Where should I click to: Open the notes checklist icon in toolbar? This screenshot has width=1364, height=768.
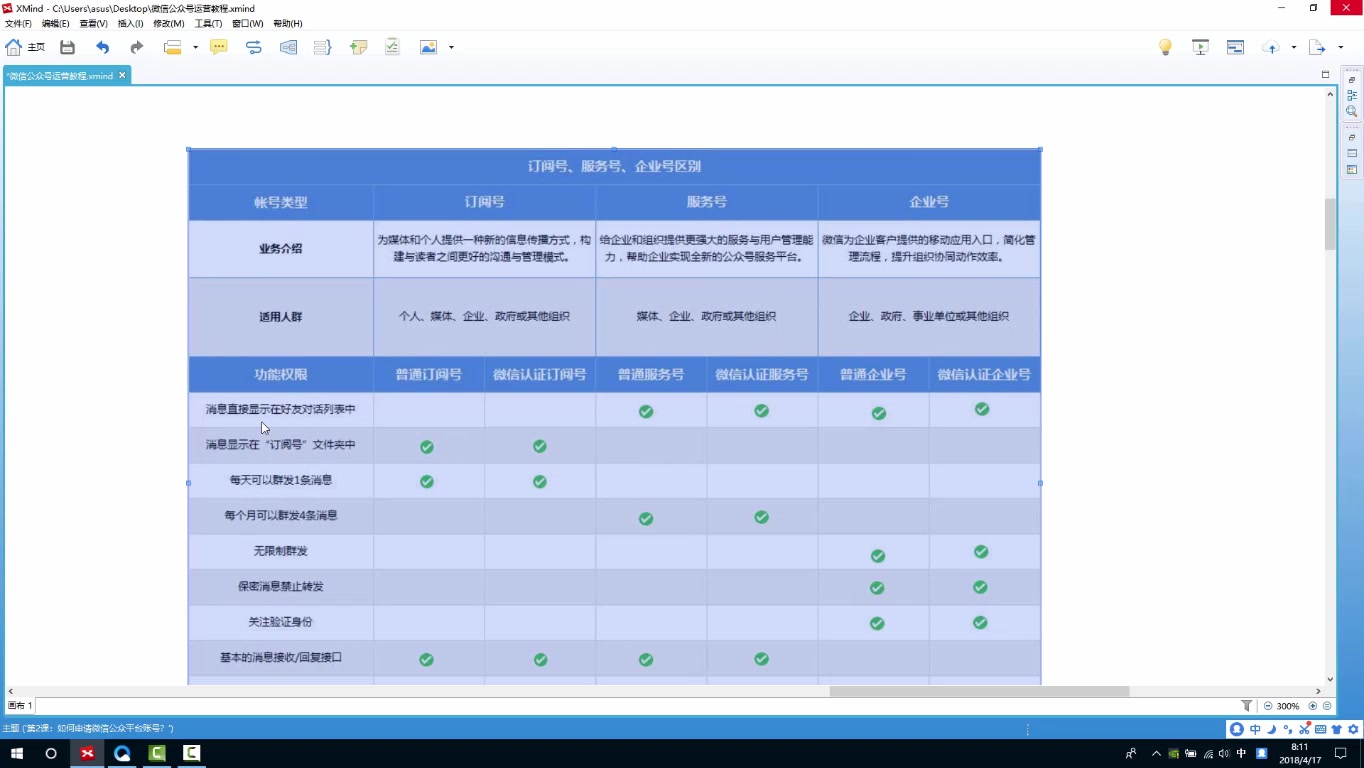point(392,47)
